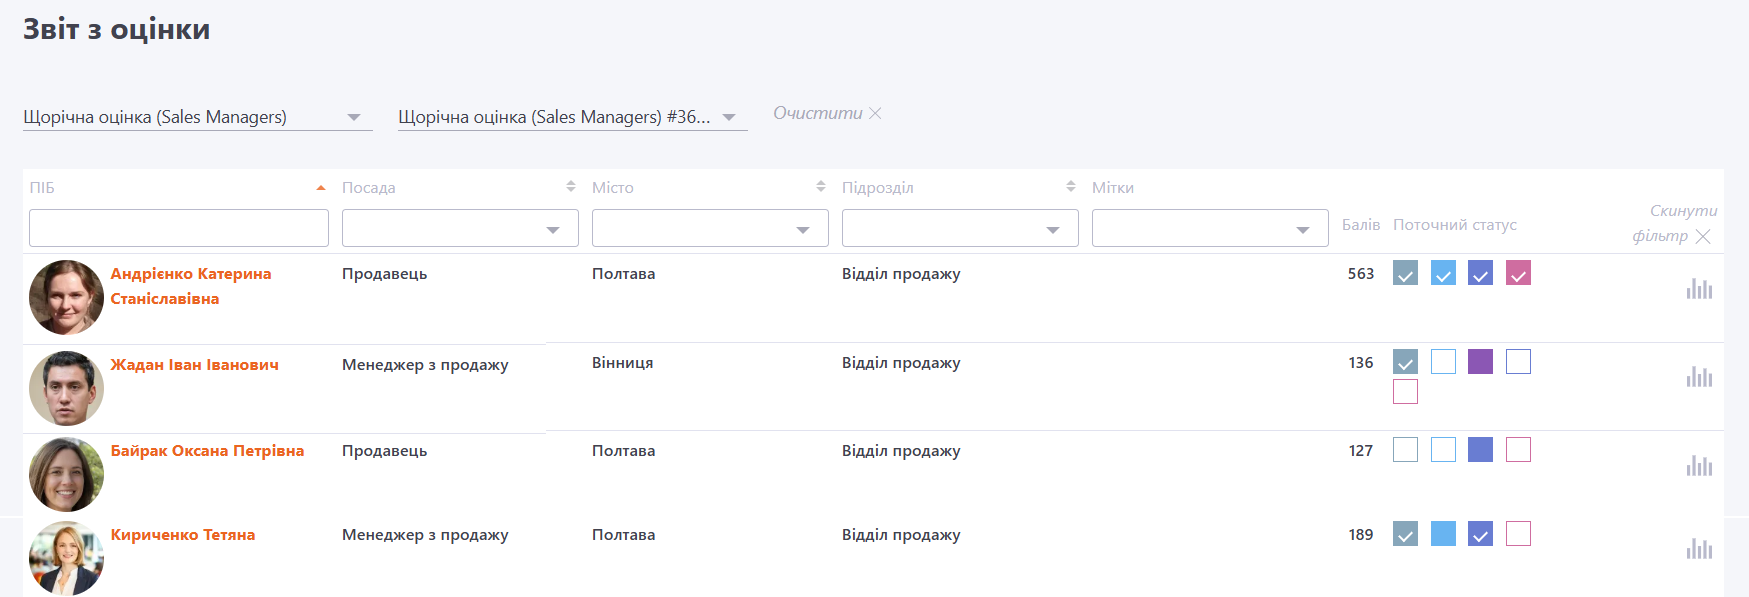Open chart icon for Жадан Іван row
This screenshot has width=1749, height=597.
click(1699, 377)
